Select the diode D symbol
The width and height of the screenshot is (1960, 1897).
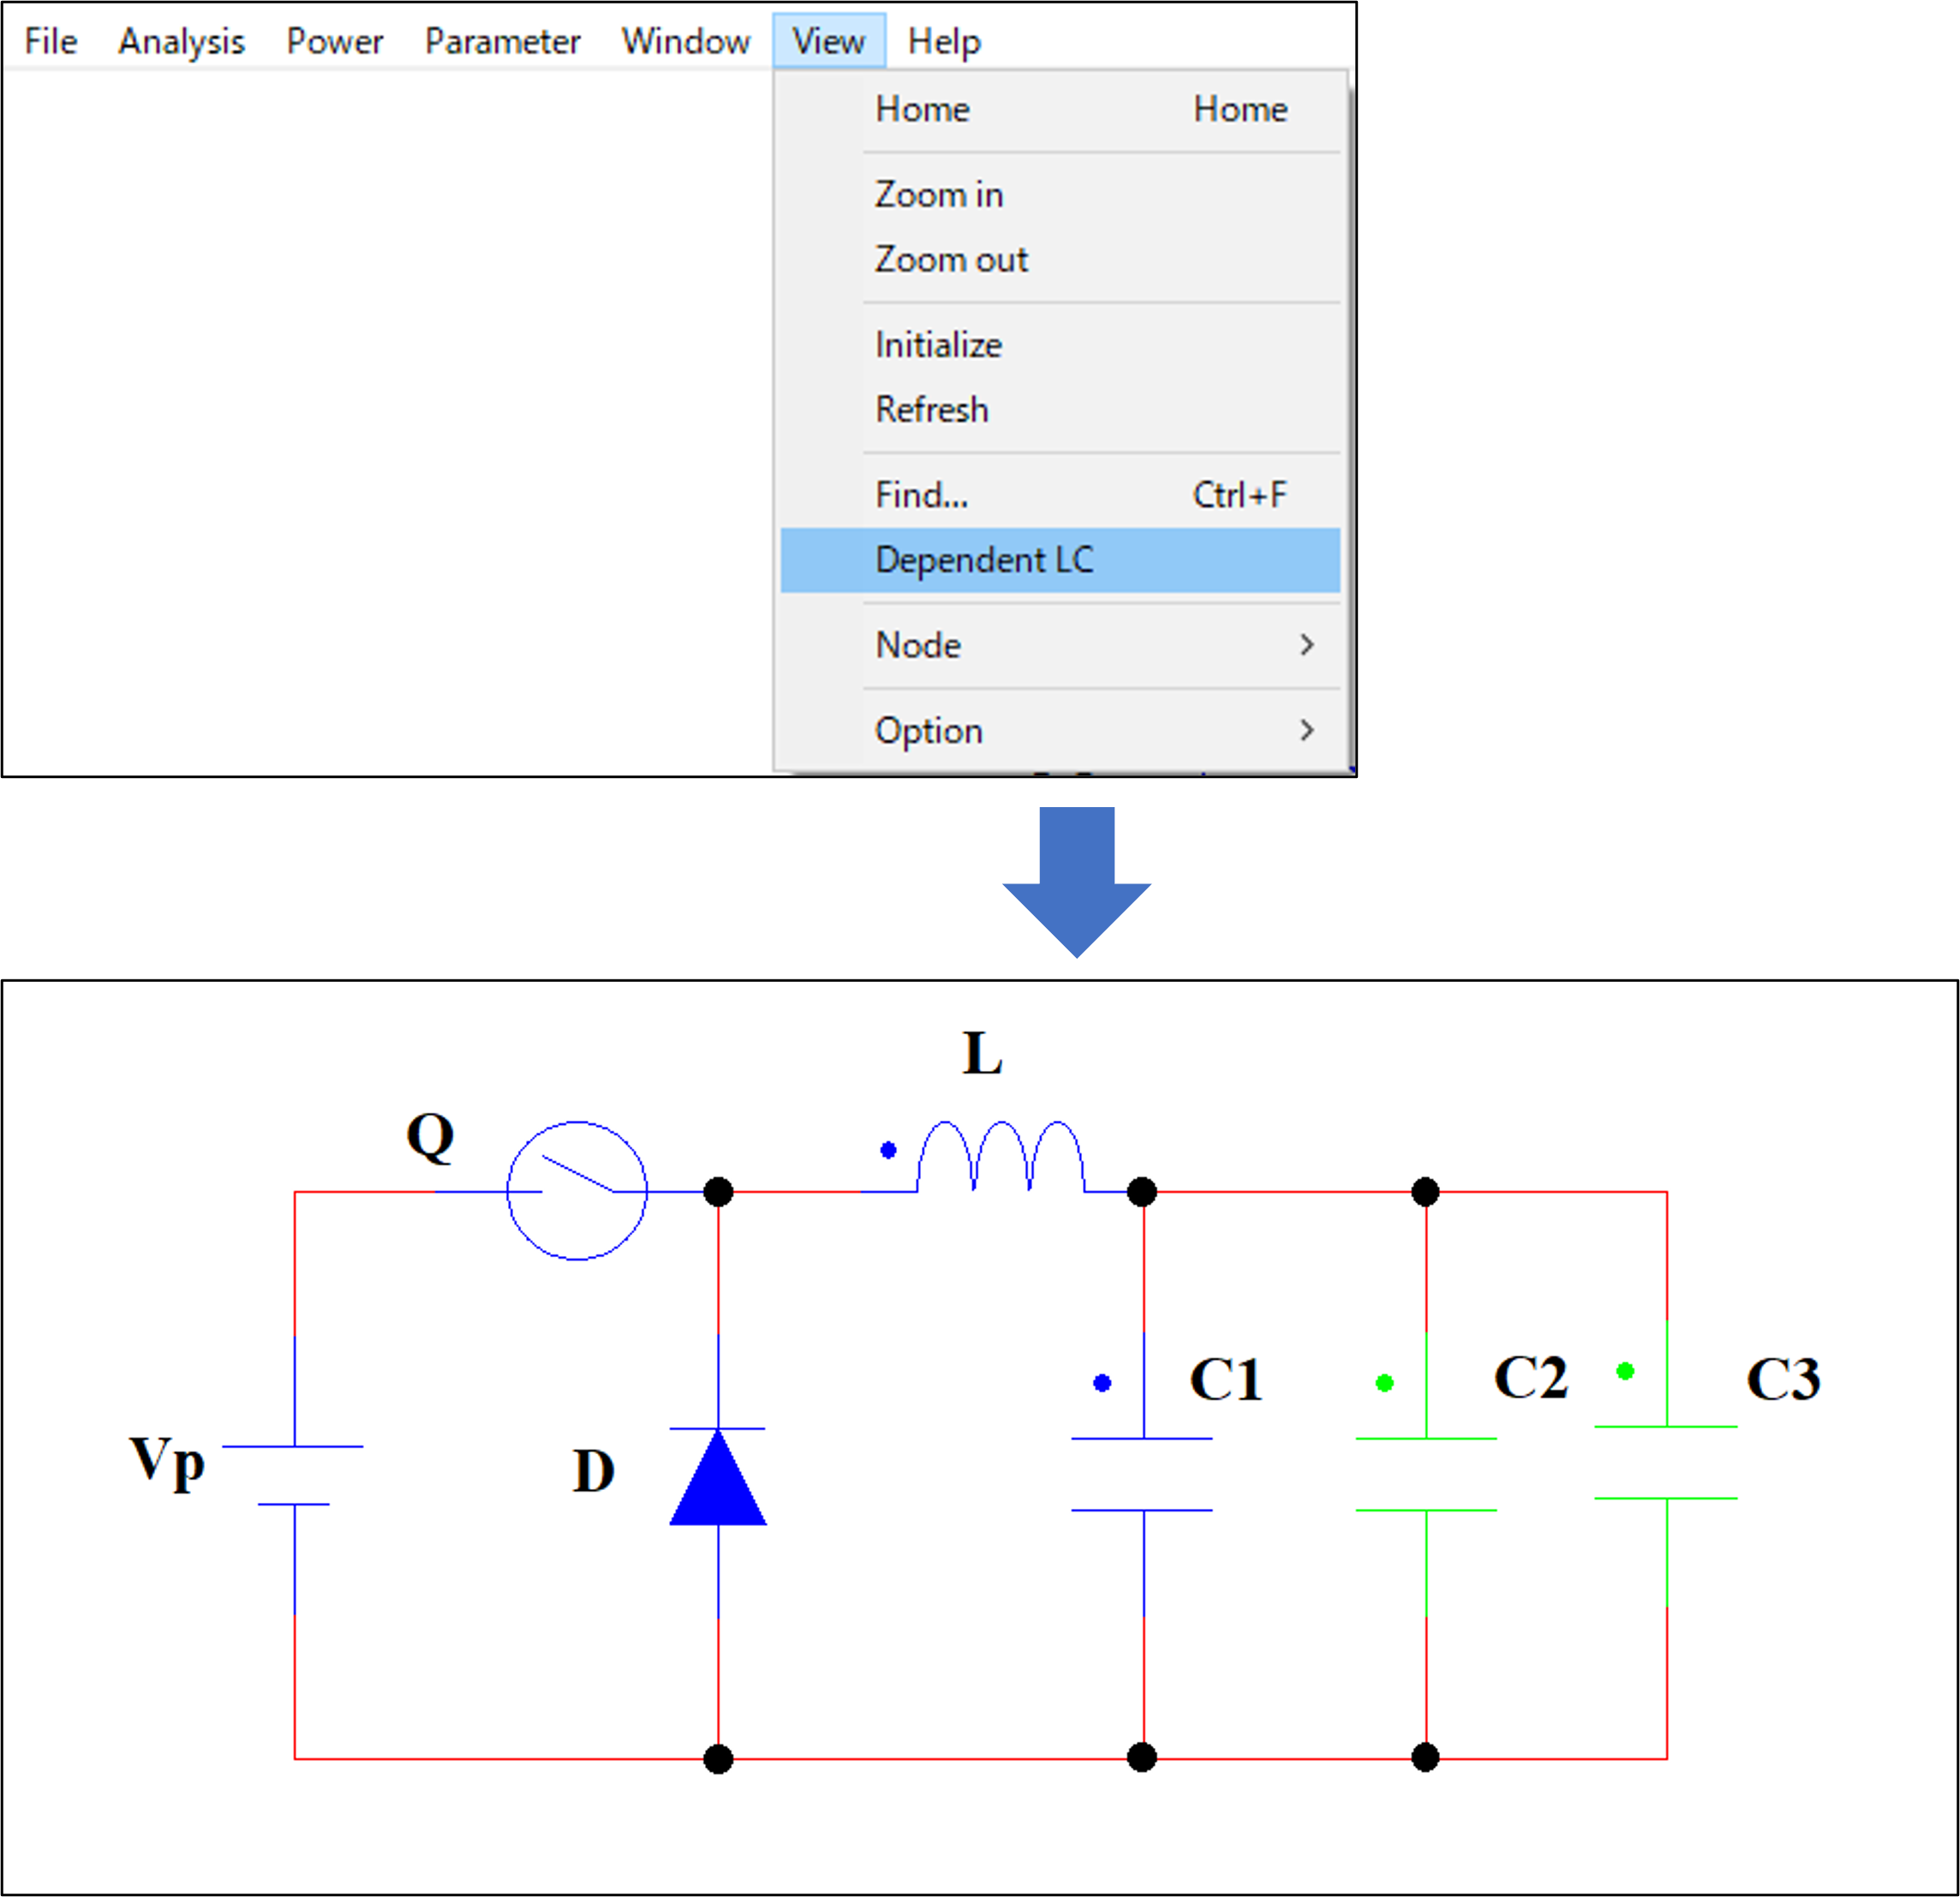tap(718, 1476)
